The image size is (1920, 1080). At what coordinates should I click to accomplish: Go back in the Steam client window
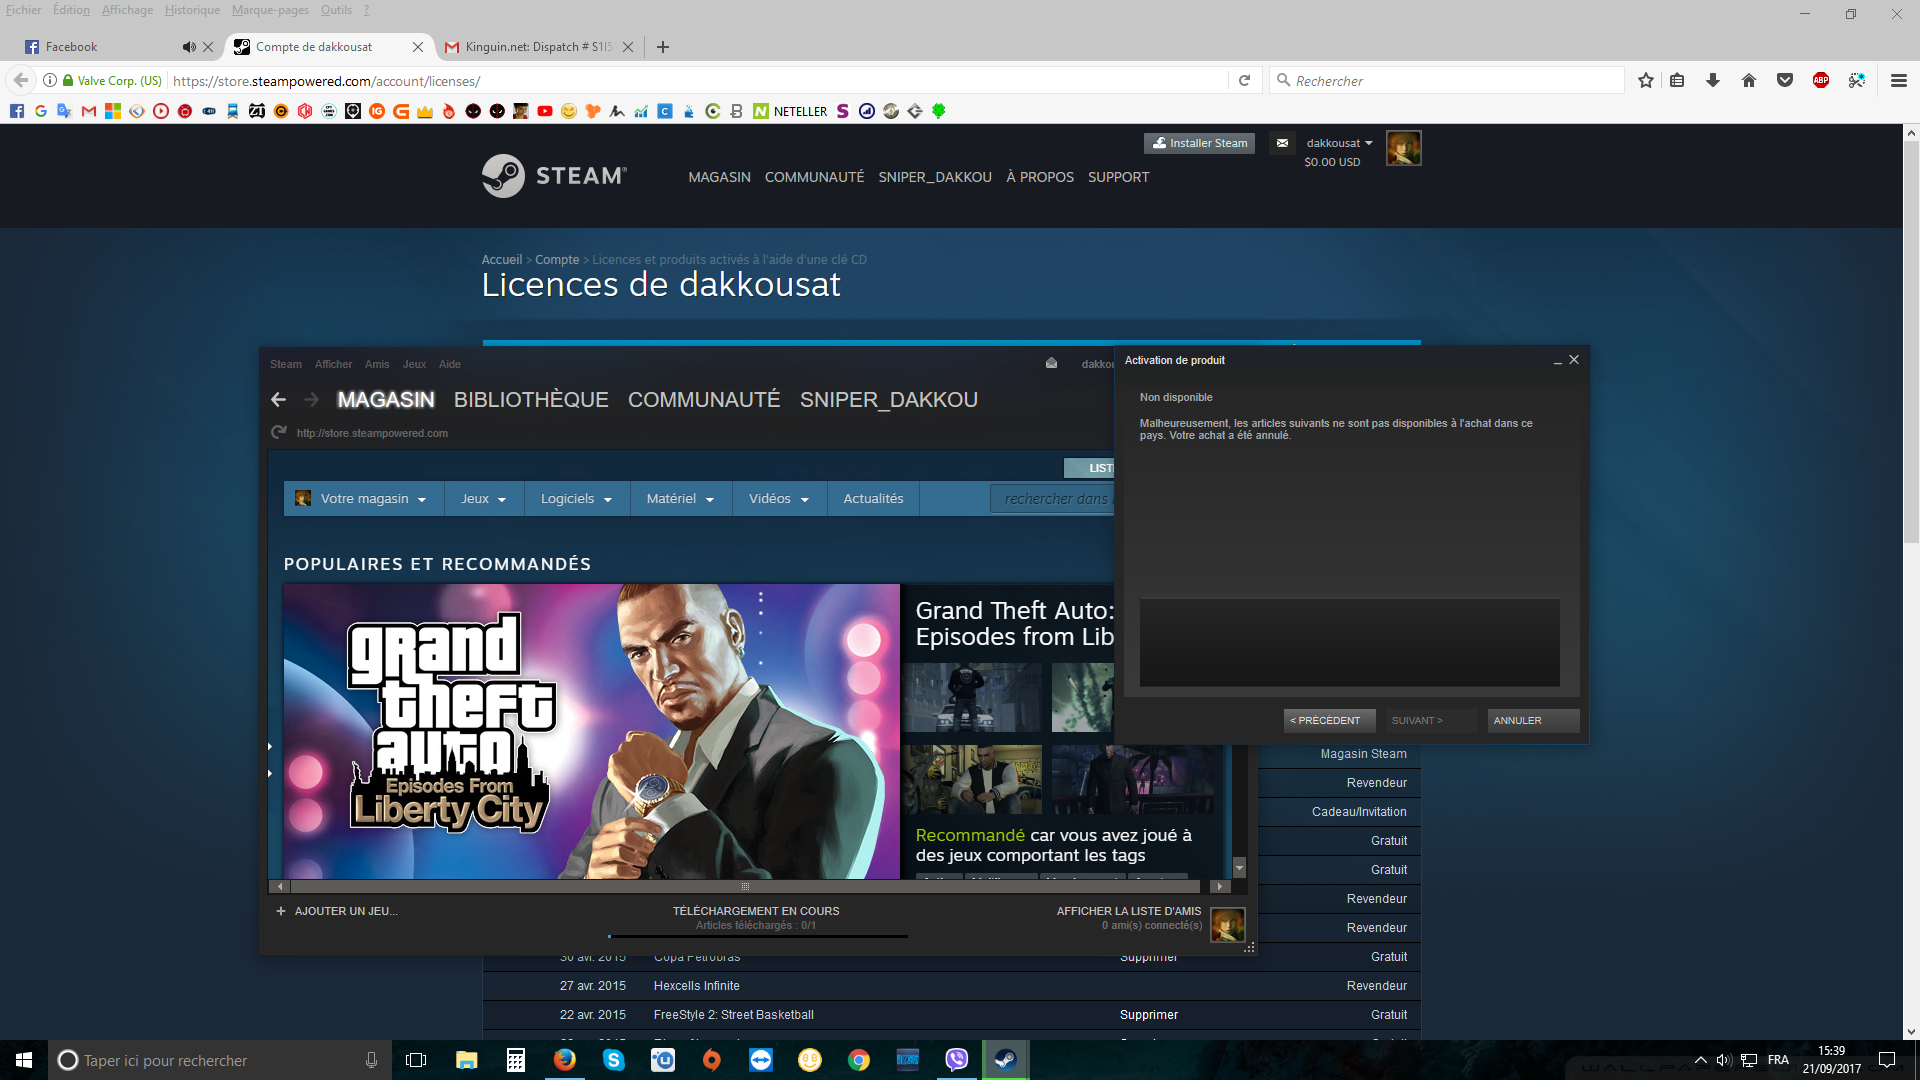tap(279, 400)
